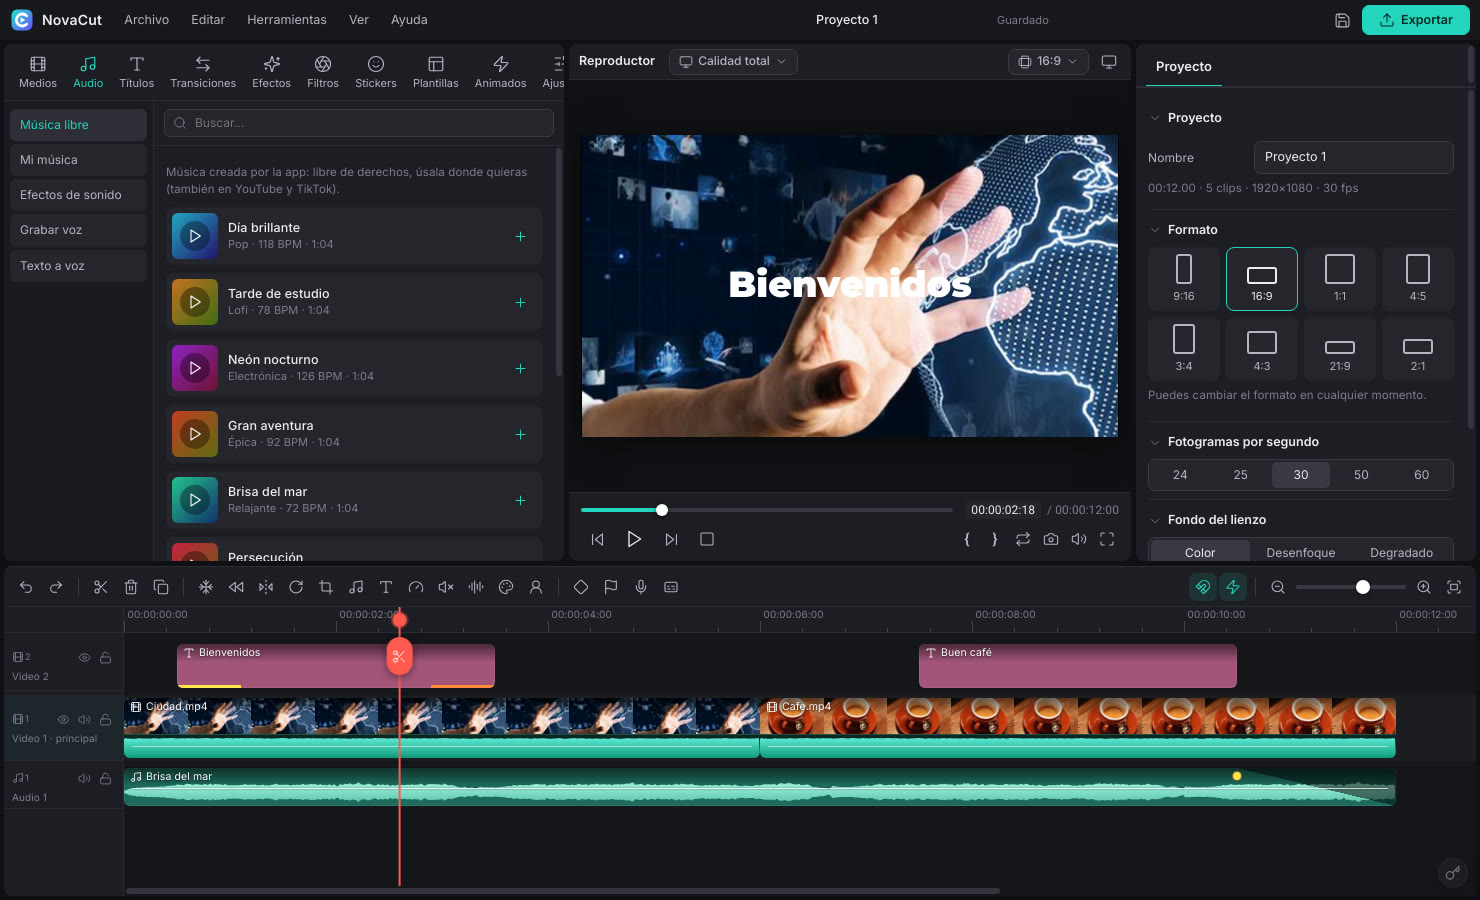
Task: Lock the Audio 1 track
Action: pyautogui.click(x=105, y=778)
